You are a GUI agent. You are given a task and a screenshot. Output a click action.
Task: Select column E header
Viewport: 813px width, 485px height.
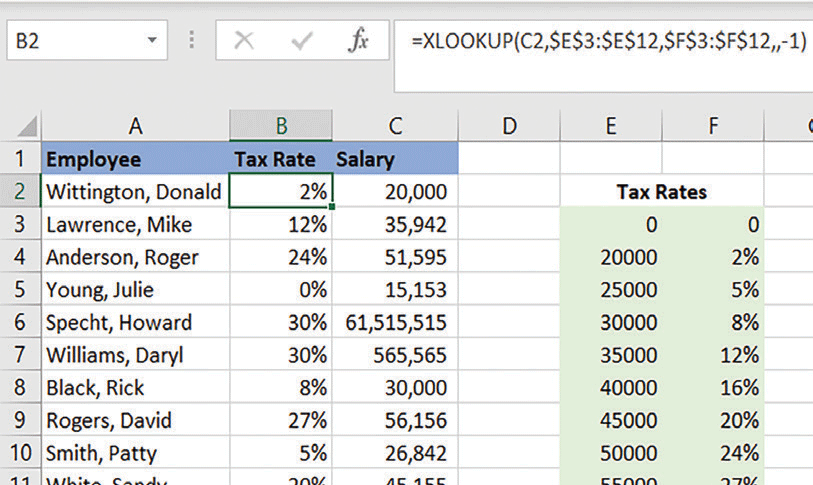tap(611, 126)
